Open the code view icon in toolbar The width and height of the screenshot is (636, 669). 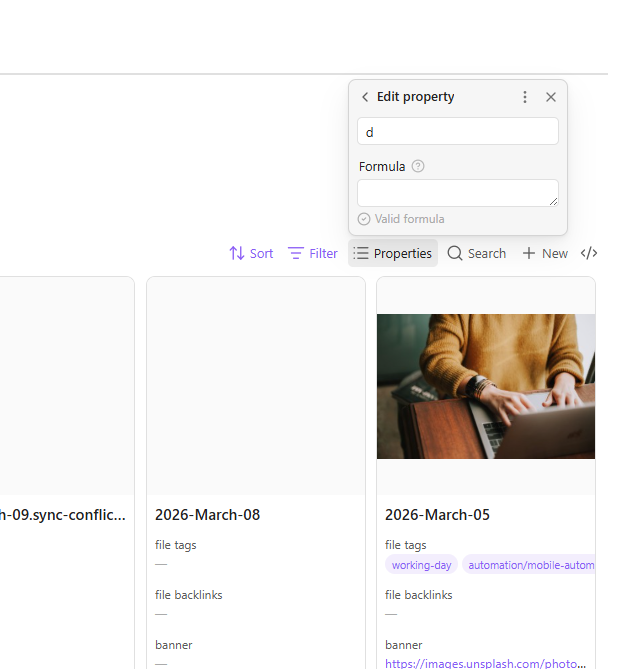[589, 253]
